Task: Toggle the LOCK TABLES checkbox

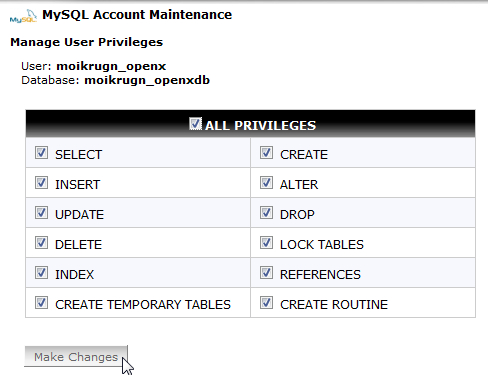Action: [266, 243]
